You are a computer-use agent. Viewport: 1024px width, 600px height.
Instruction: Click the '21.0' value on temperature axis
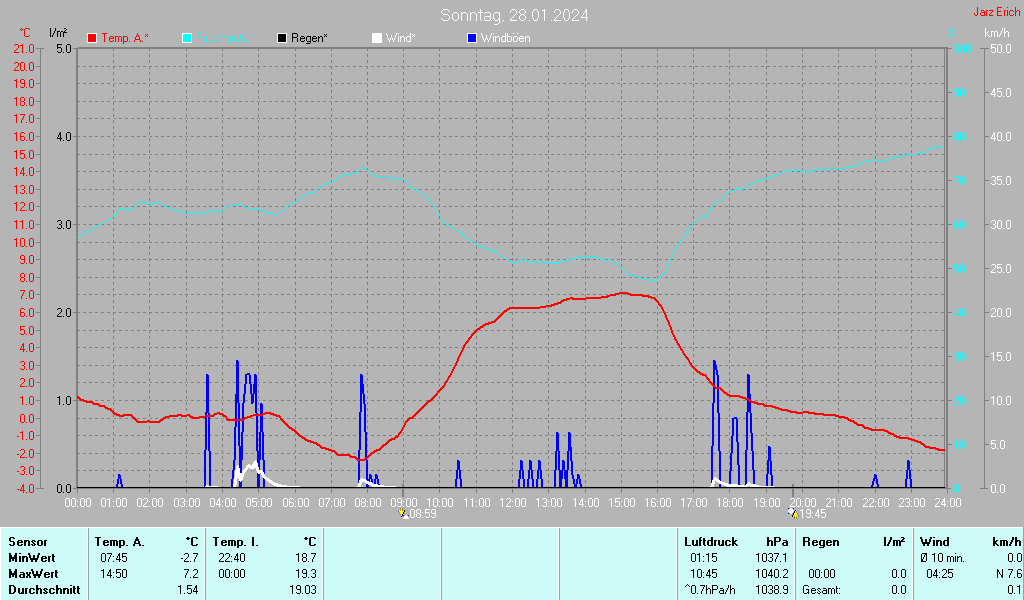tap(24, 49)
